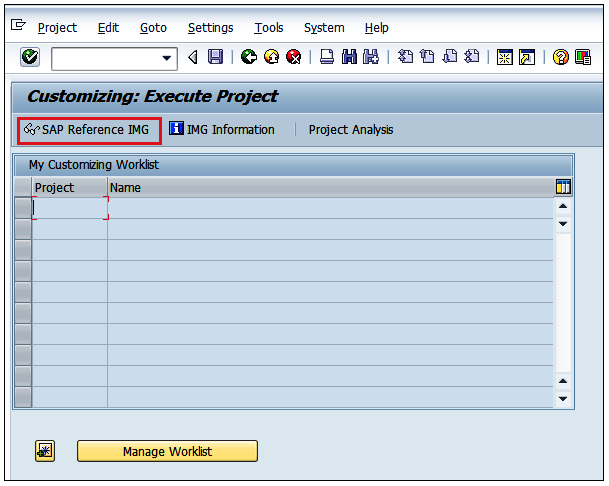Click the Customize Local Layout icon

pos(583,58)
